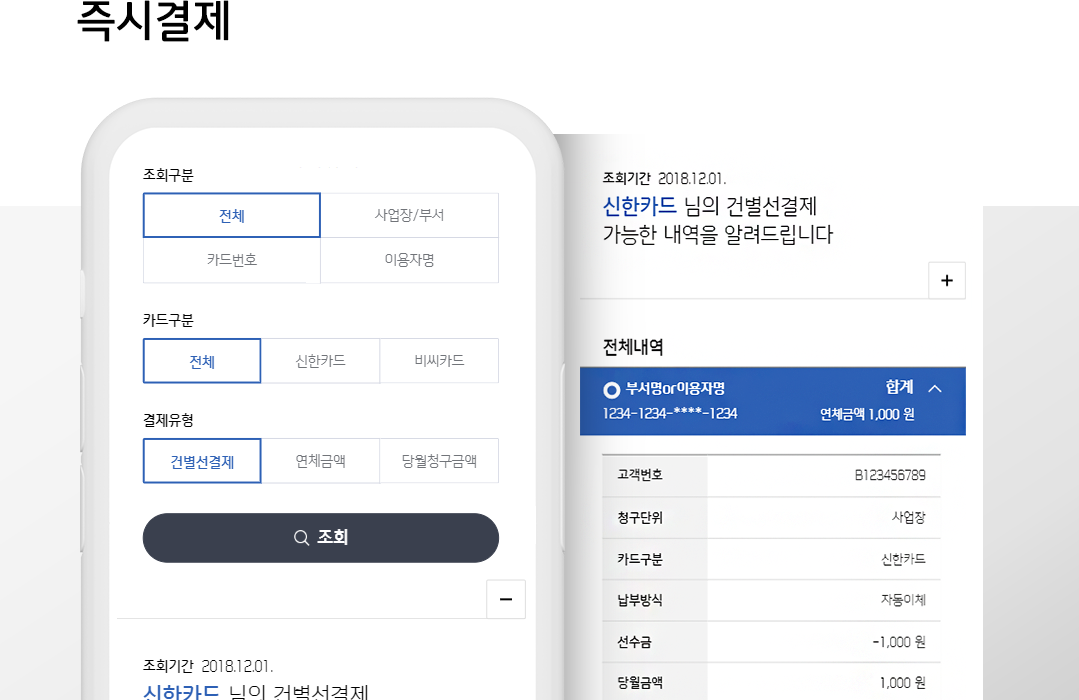Select 사업장/부서 inquiry option
Screen dimensions: 1079x700
[409, 215]
